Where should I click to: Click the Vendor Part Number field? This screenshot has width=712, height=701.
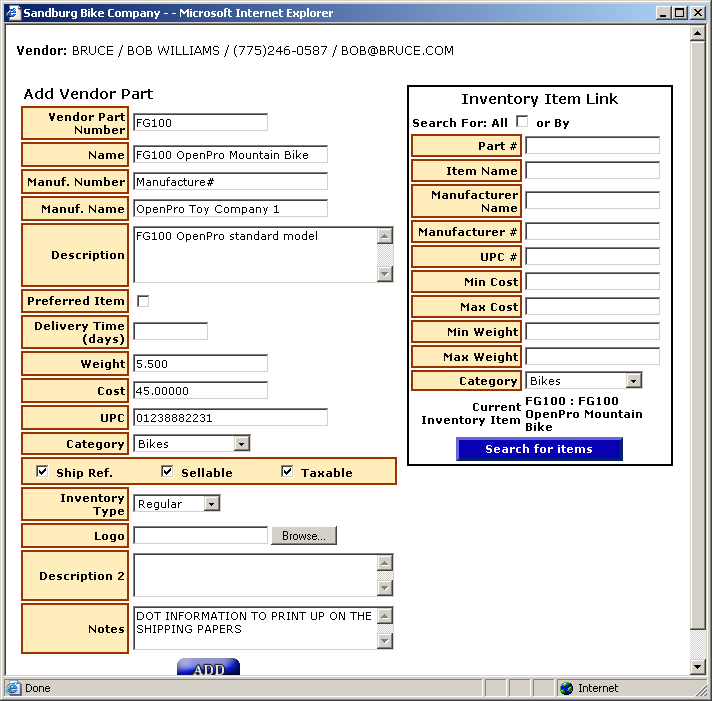[200, 123]
